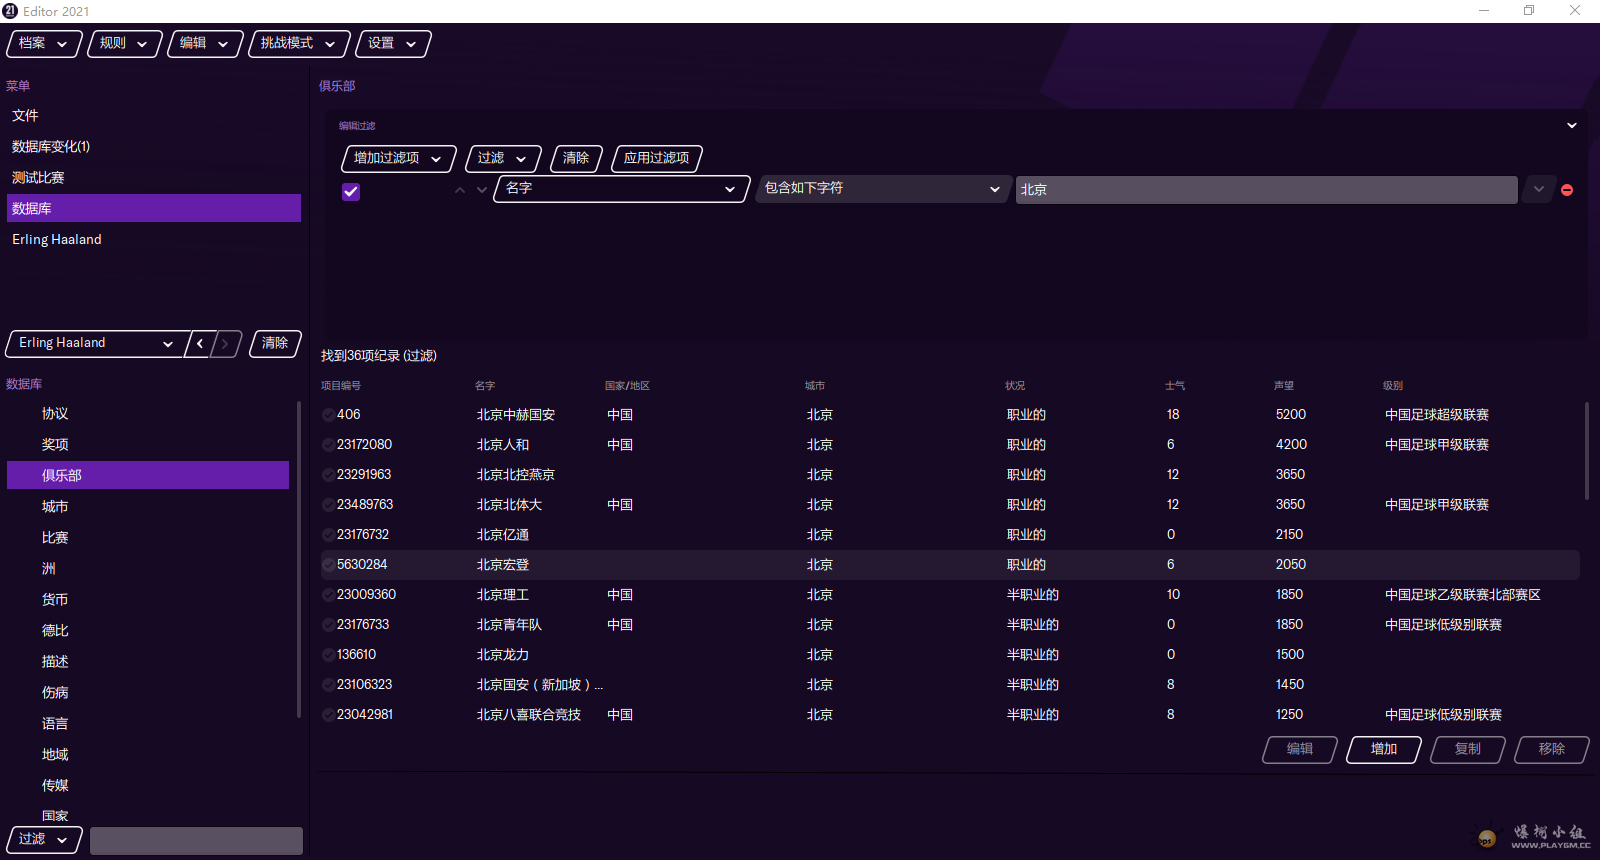Open the 挑战模式 menu
The image size is (1600, 860).
pyautogui.click(x=298, y=43)
